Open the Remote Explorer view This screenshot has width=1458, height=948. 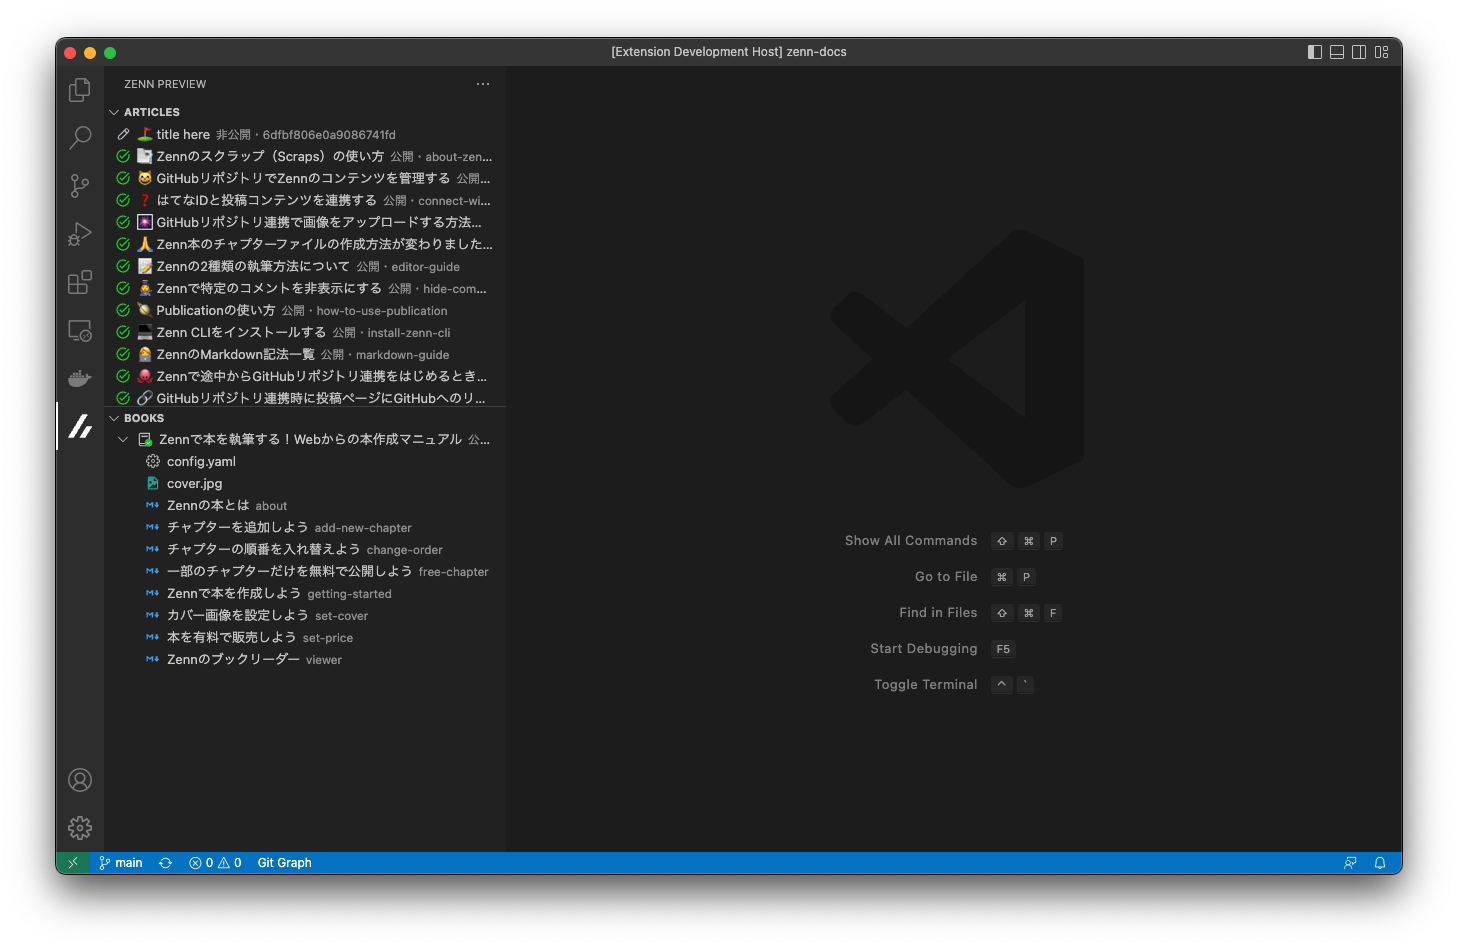[80, 330]
